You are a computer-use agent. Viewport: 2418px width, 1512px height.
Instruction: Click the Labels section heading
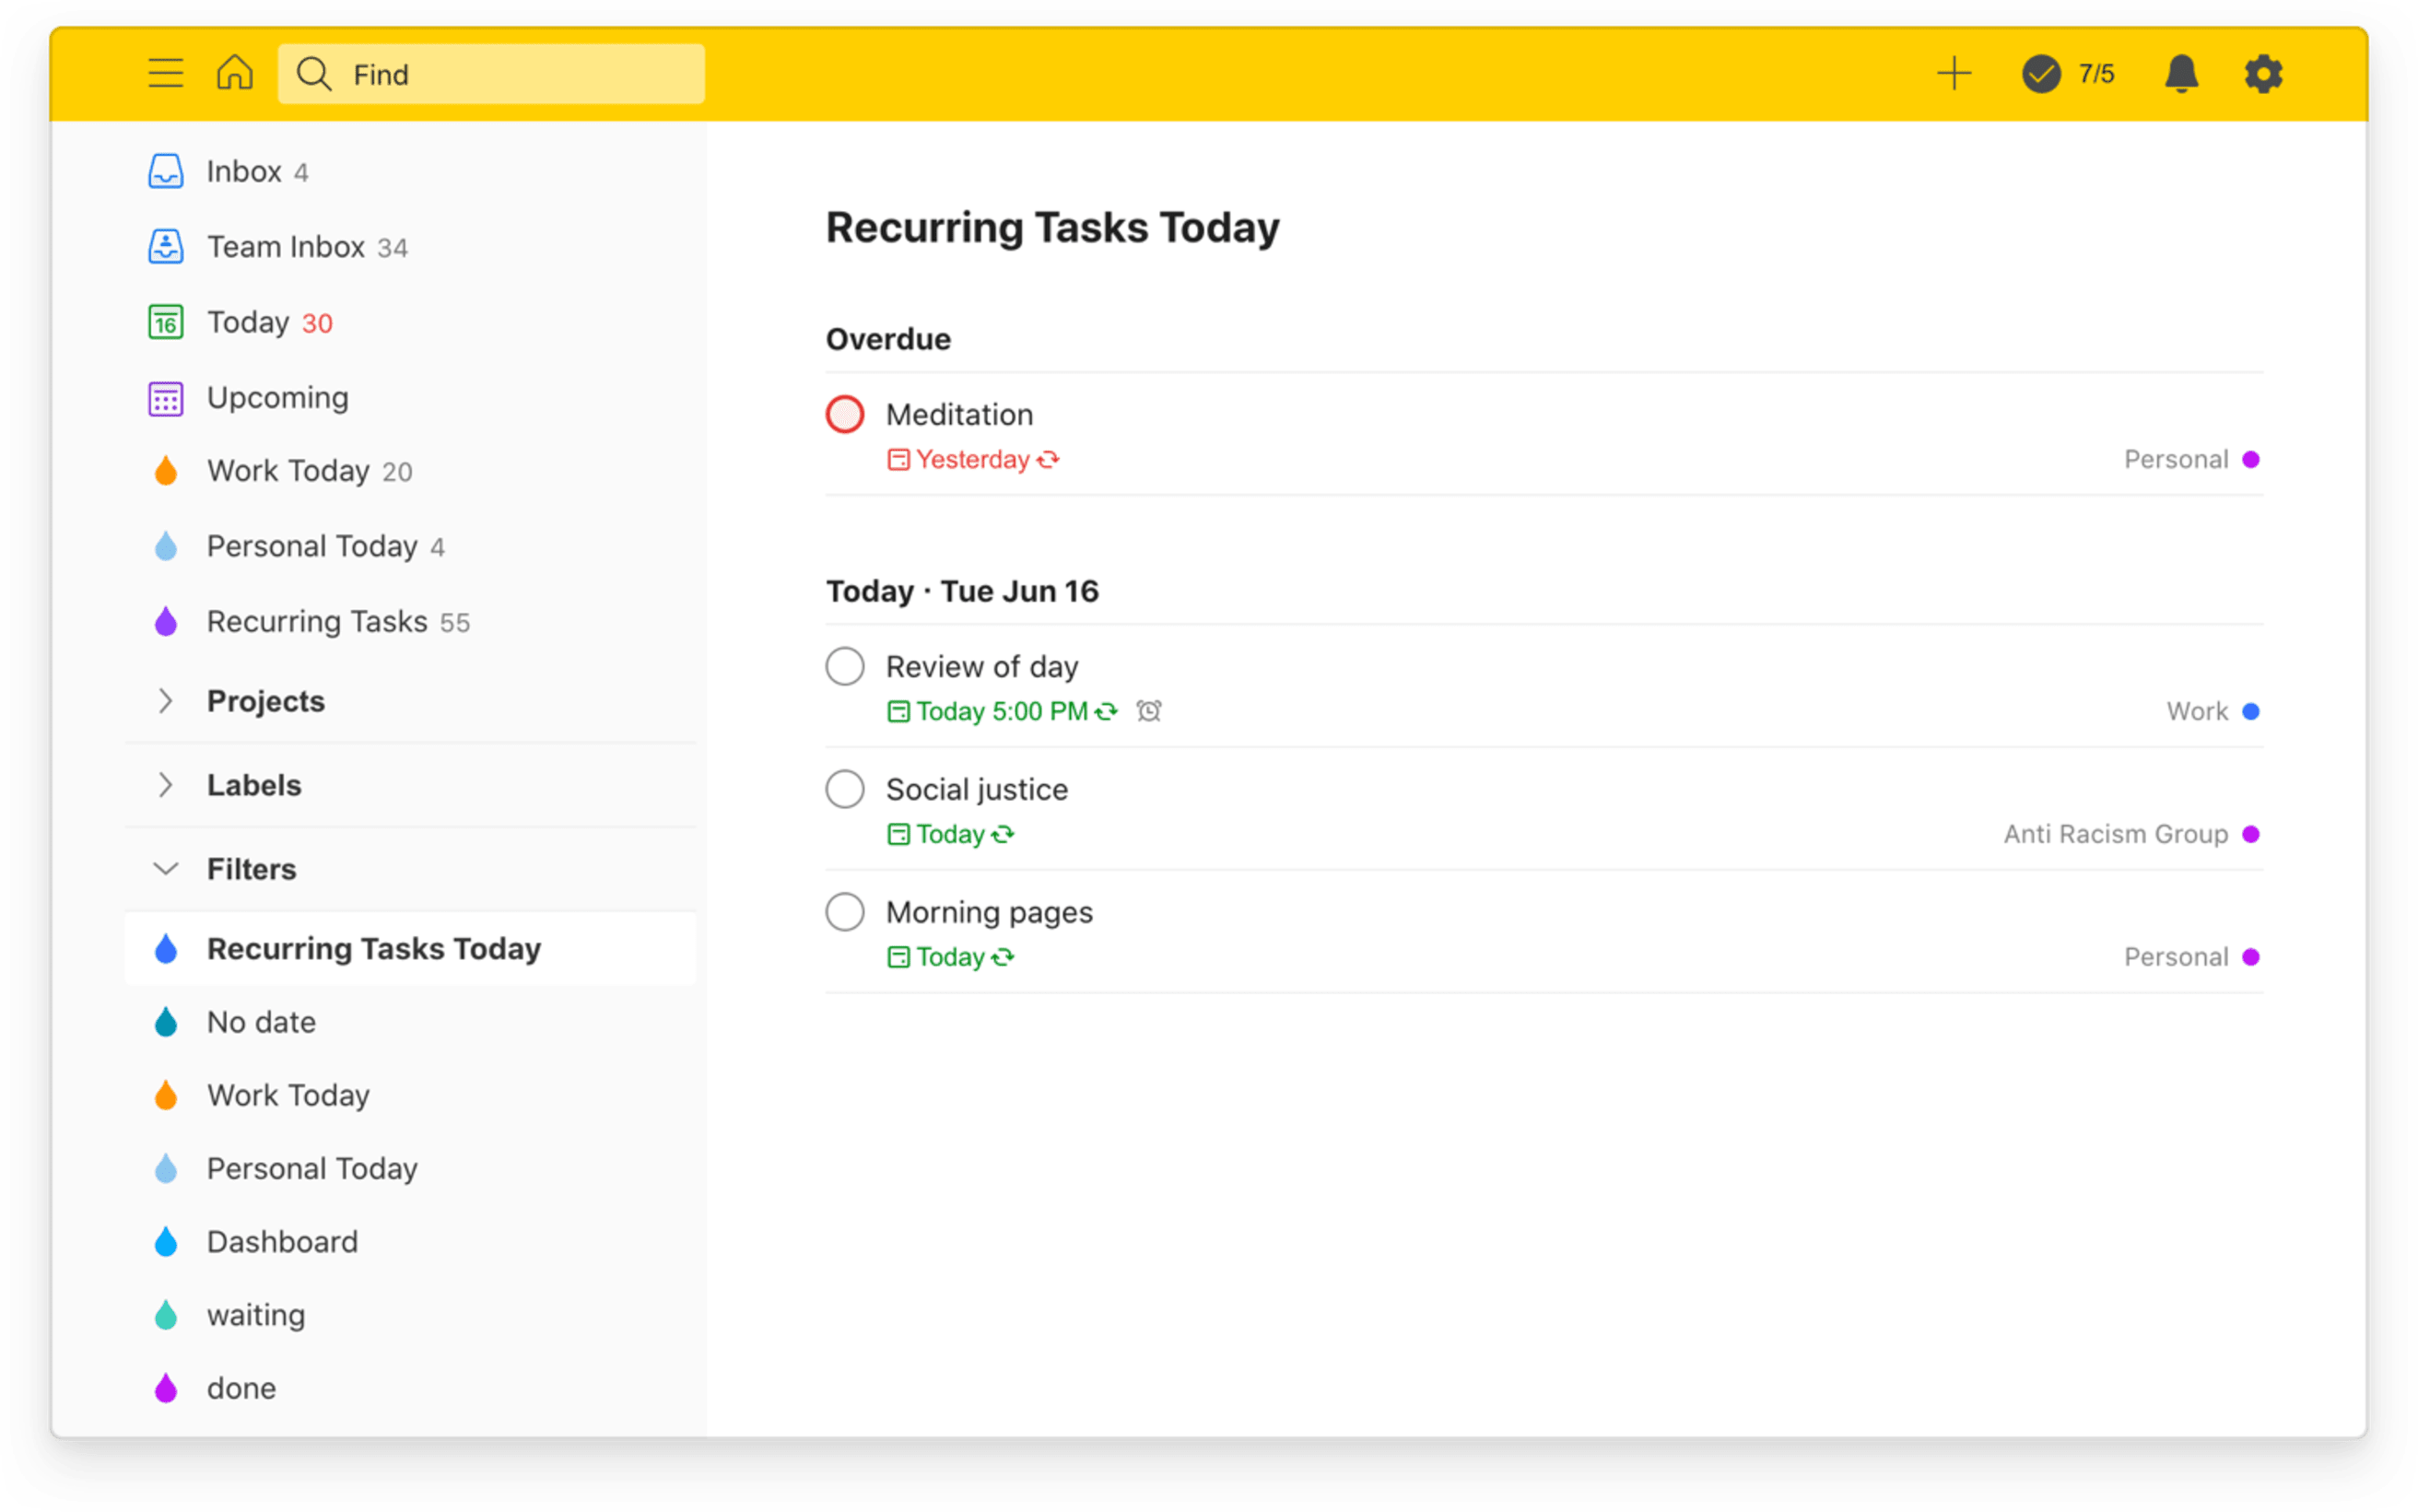254,785
